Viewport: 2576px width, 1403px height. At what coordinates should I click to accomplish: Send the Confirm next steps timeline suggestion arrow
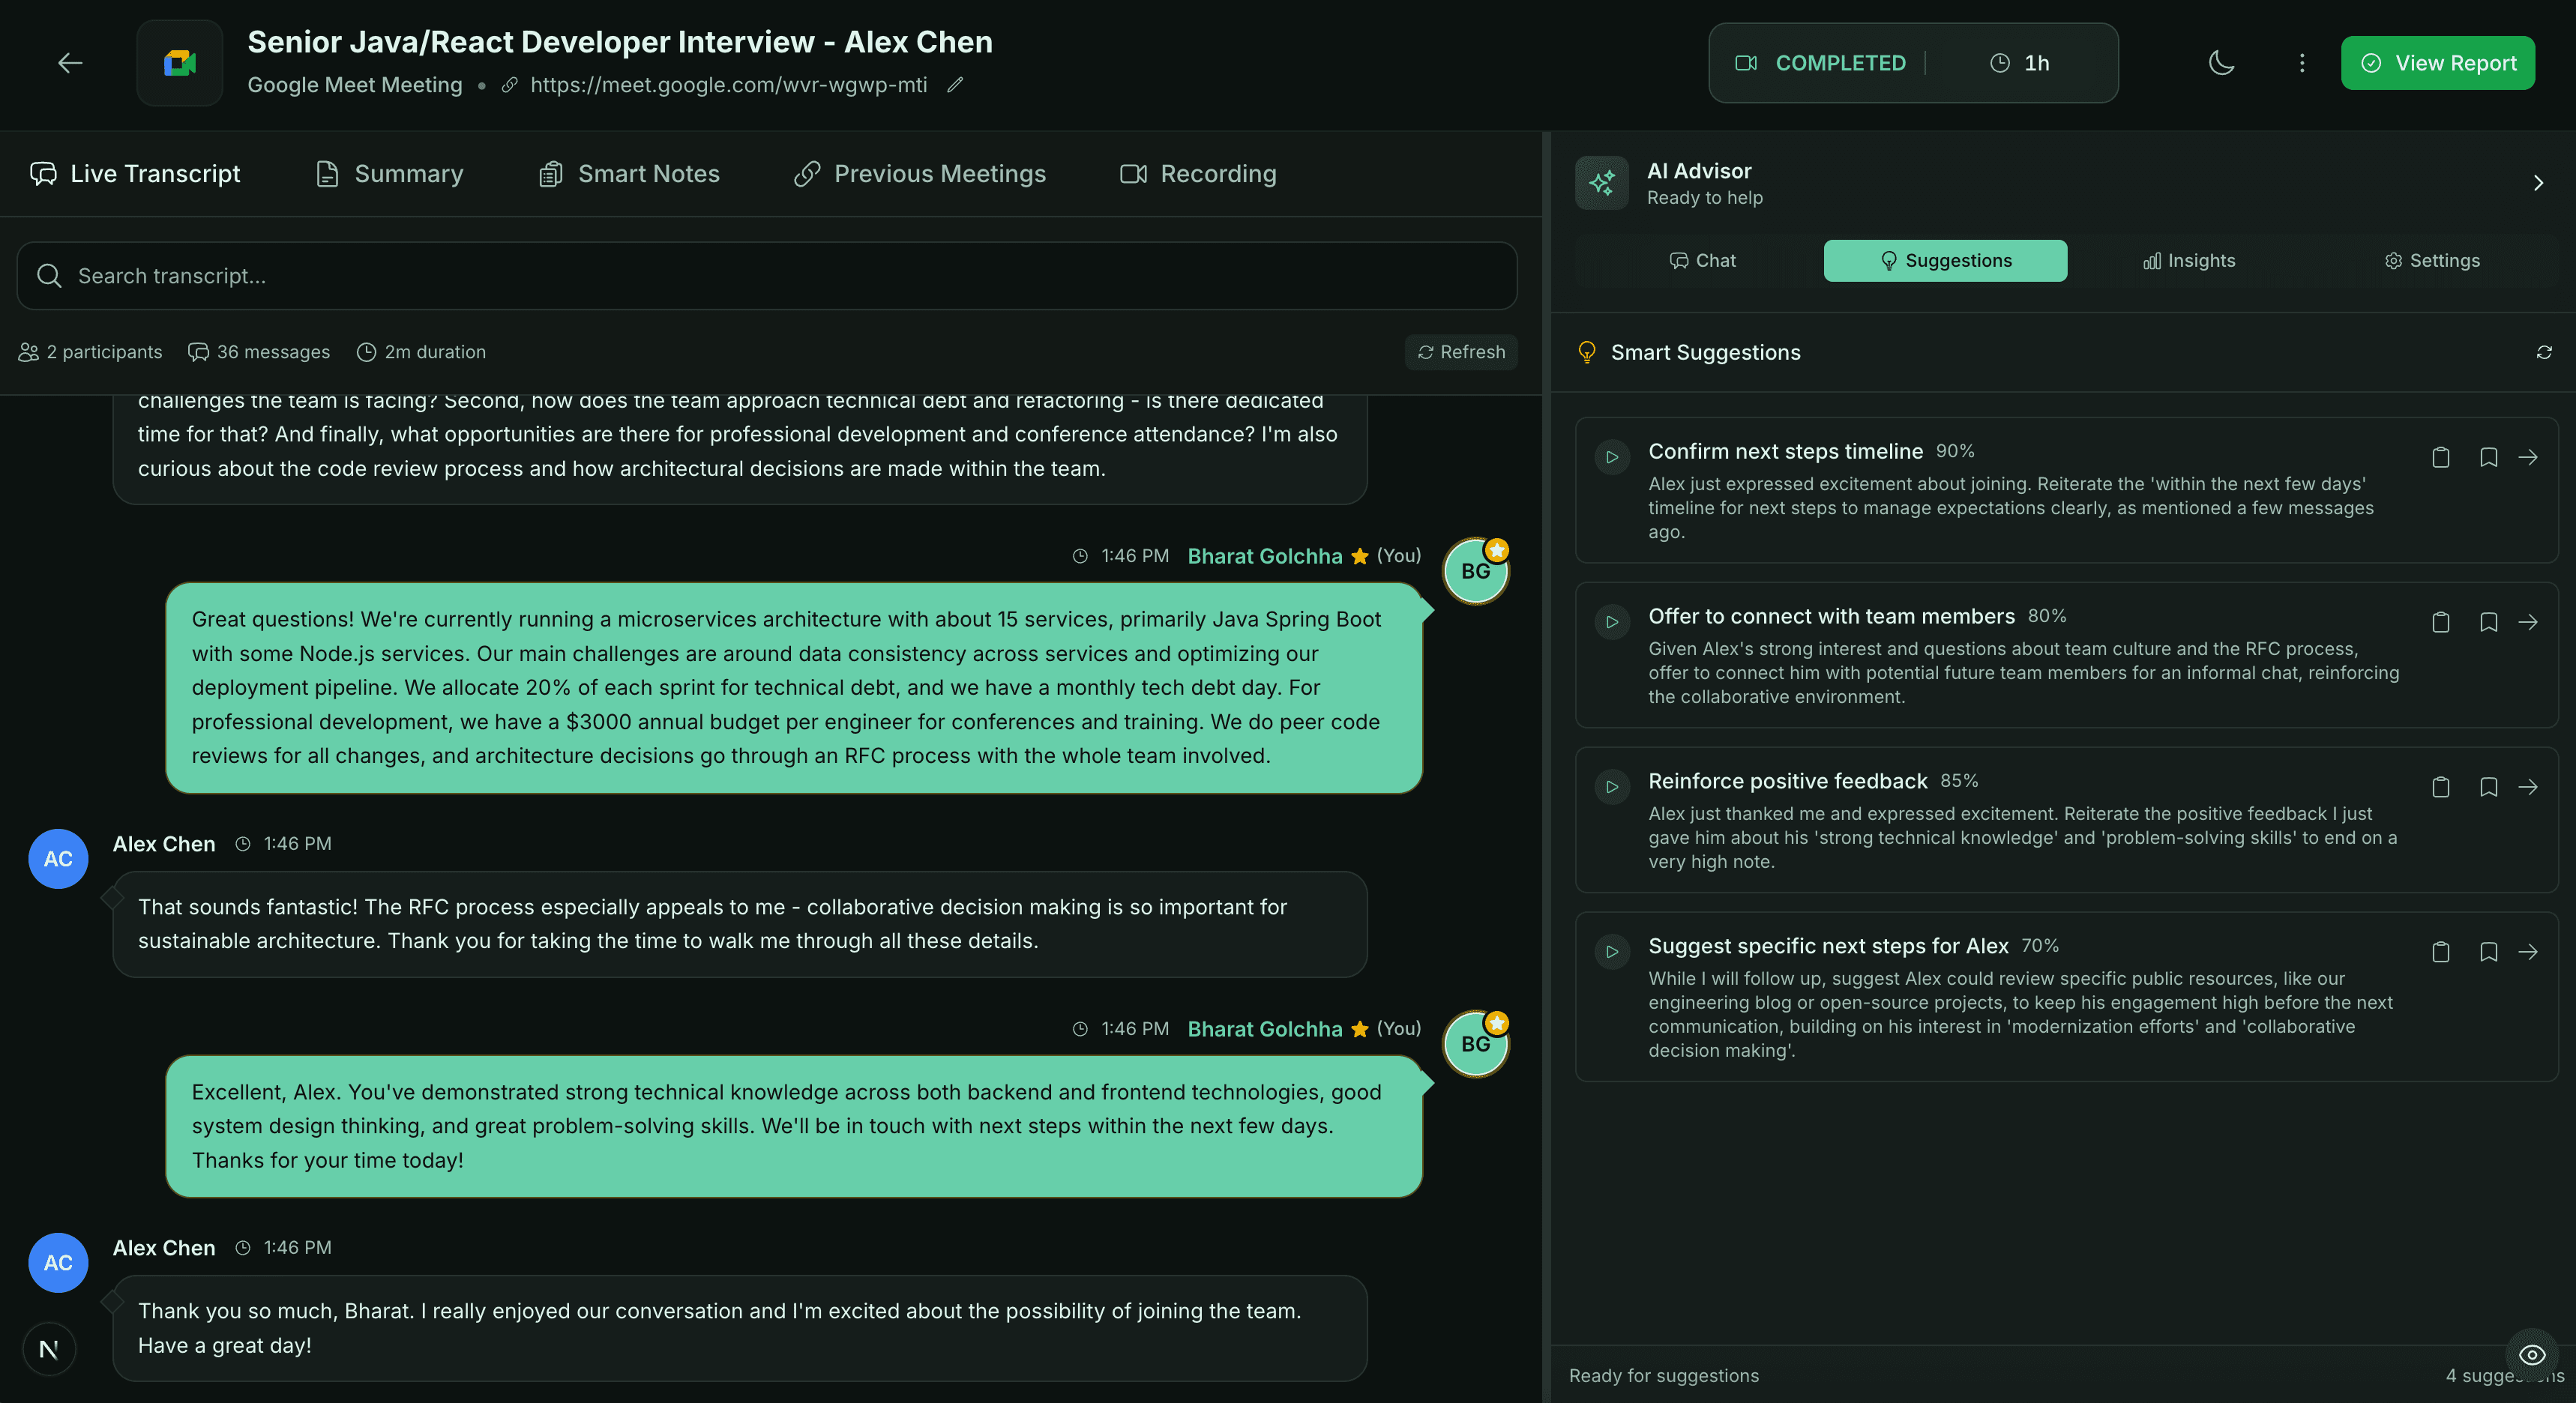point(2528,457)
